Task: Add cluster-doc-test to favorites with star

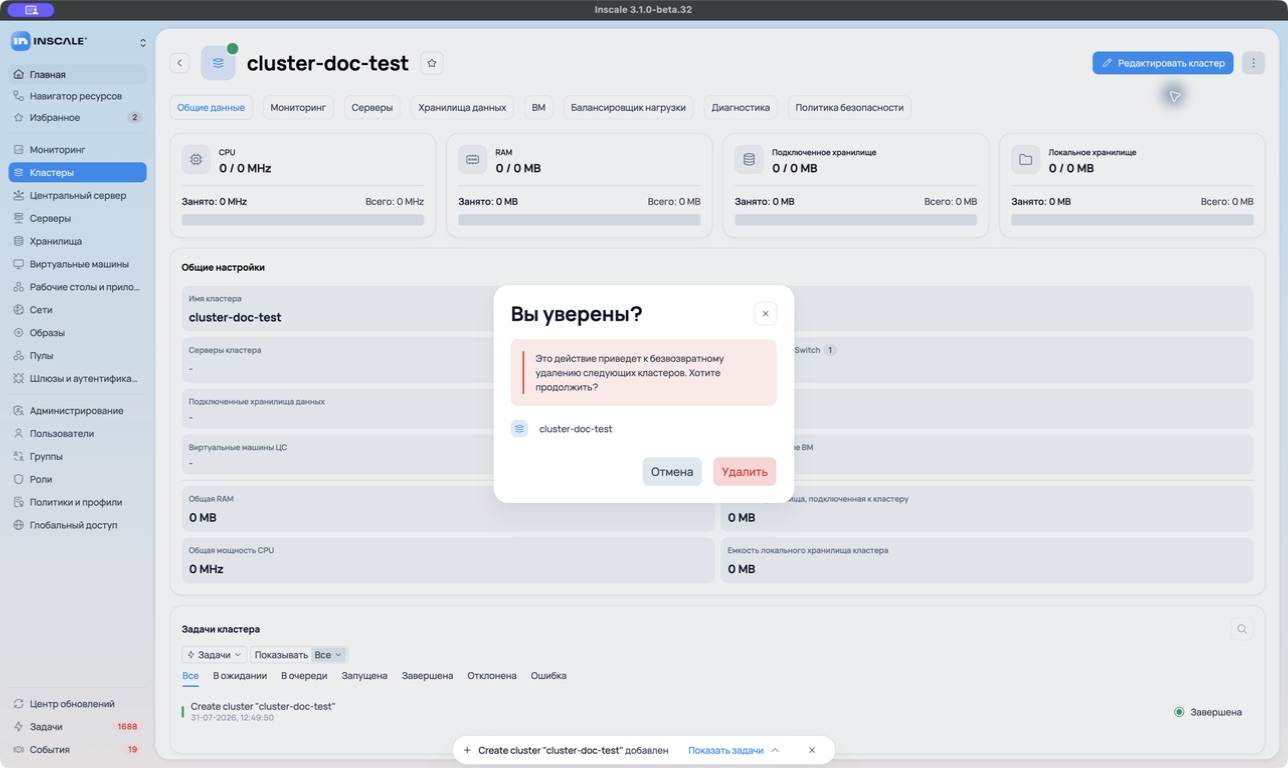Action: pyautogui.click(x=432, y=63)
